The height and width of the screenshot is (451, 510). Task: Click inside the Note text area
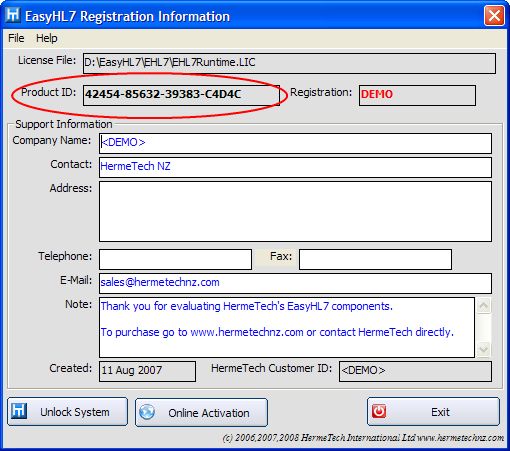pyautogui.click(x=287, y=327)
